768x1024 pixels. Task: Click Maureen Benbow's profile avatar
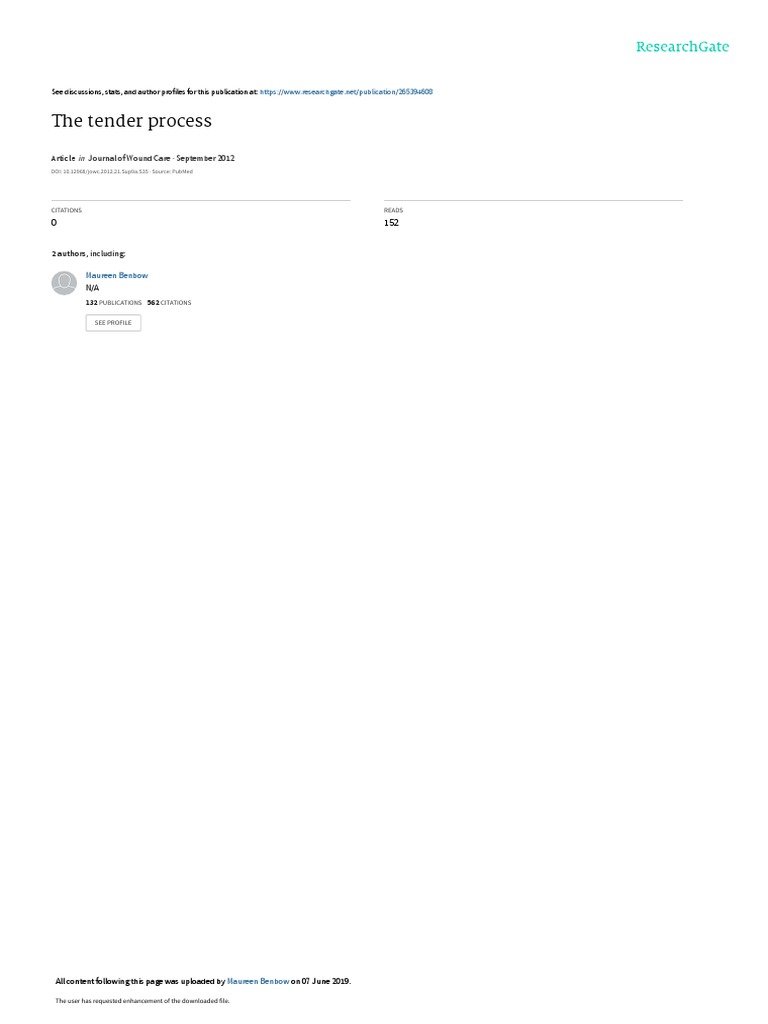64,283
